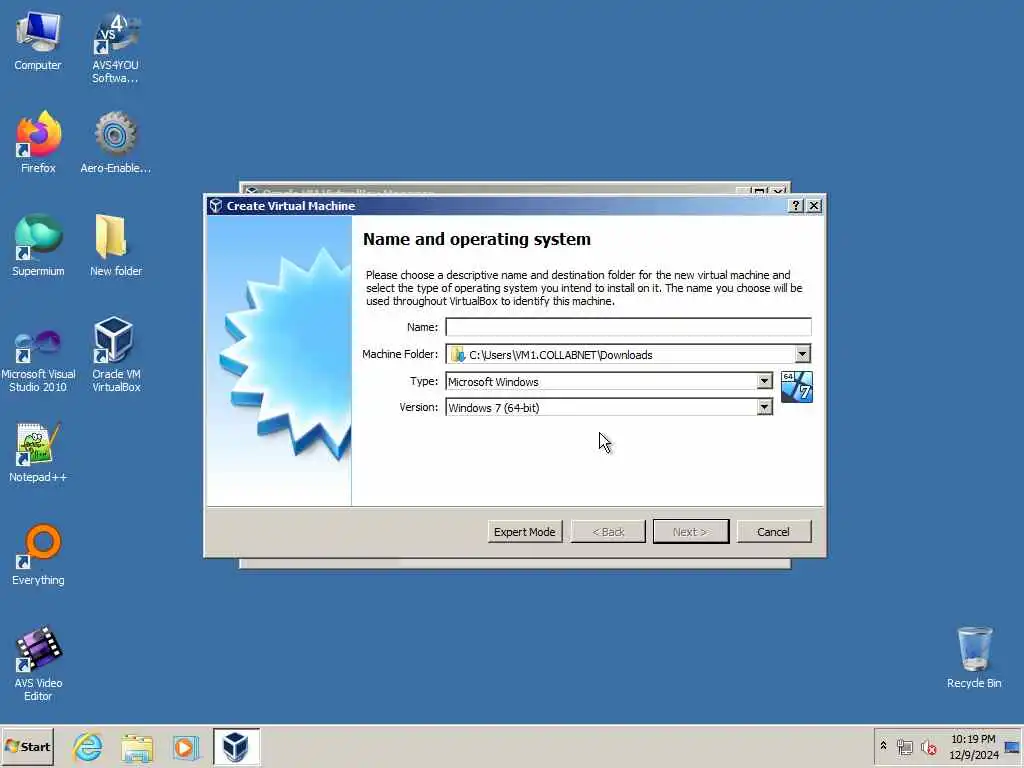Viewport: 1024px width, 768px height.
Task: Open the Everything search shortcut
Action: point(38,555)
